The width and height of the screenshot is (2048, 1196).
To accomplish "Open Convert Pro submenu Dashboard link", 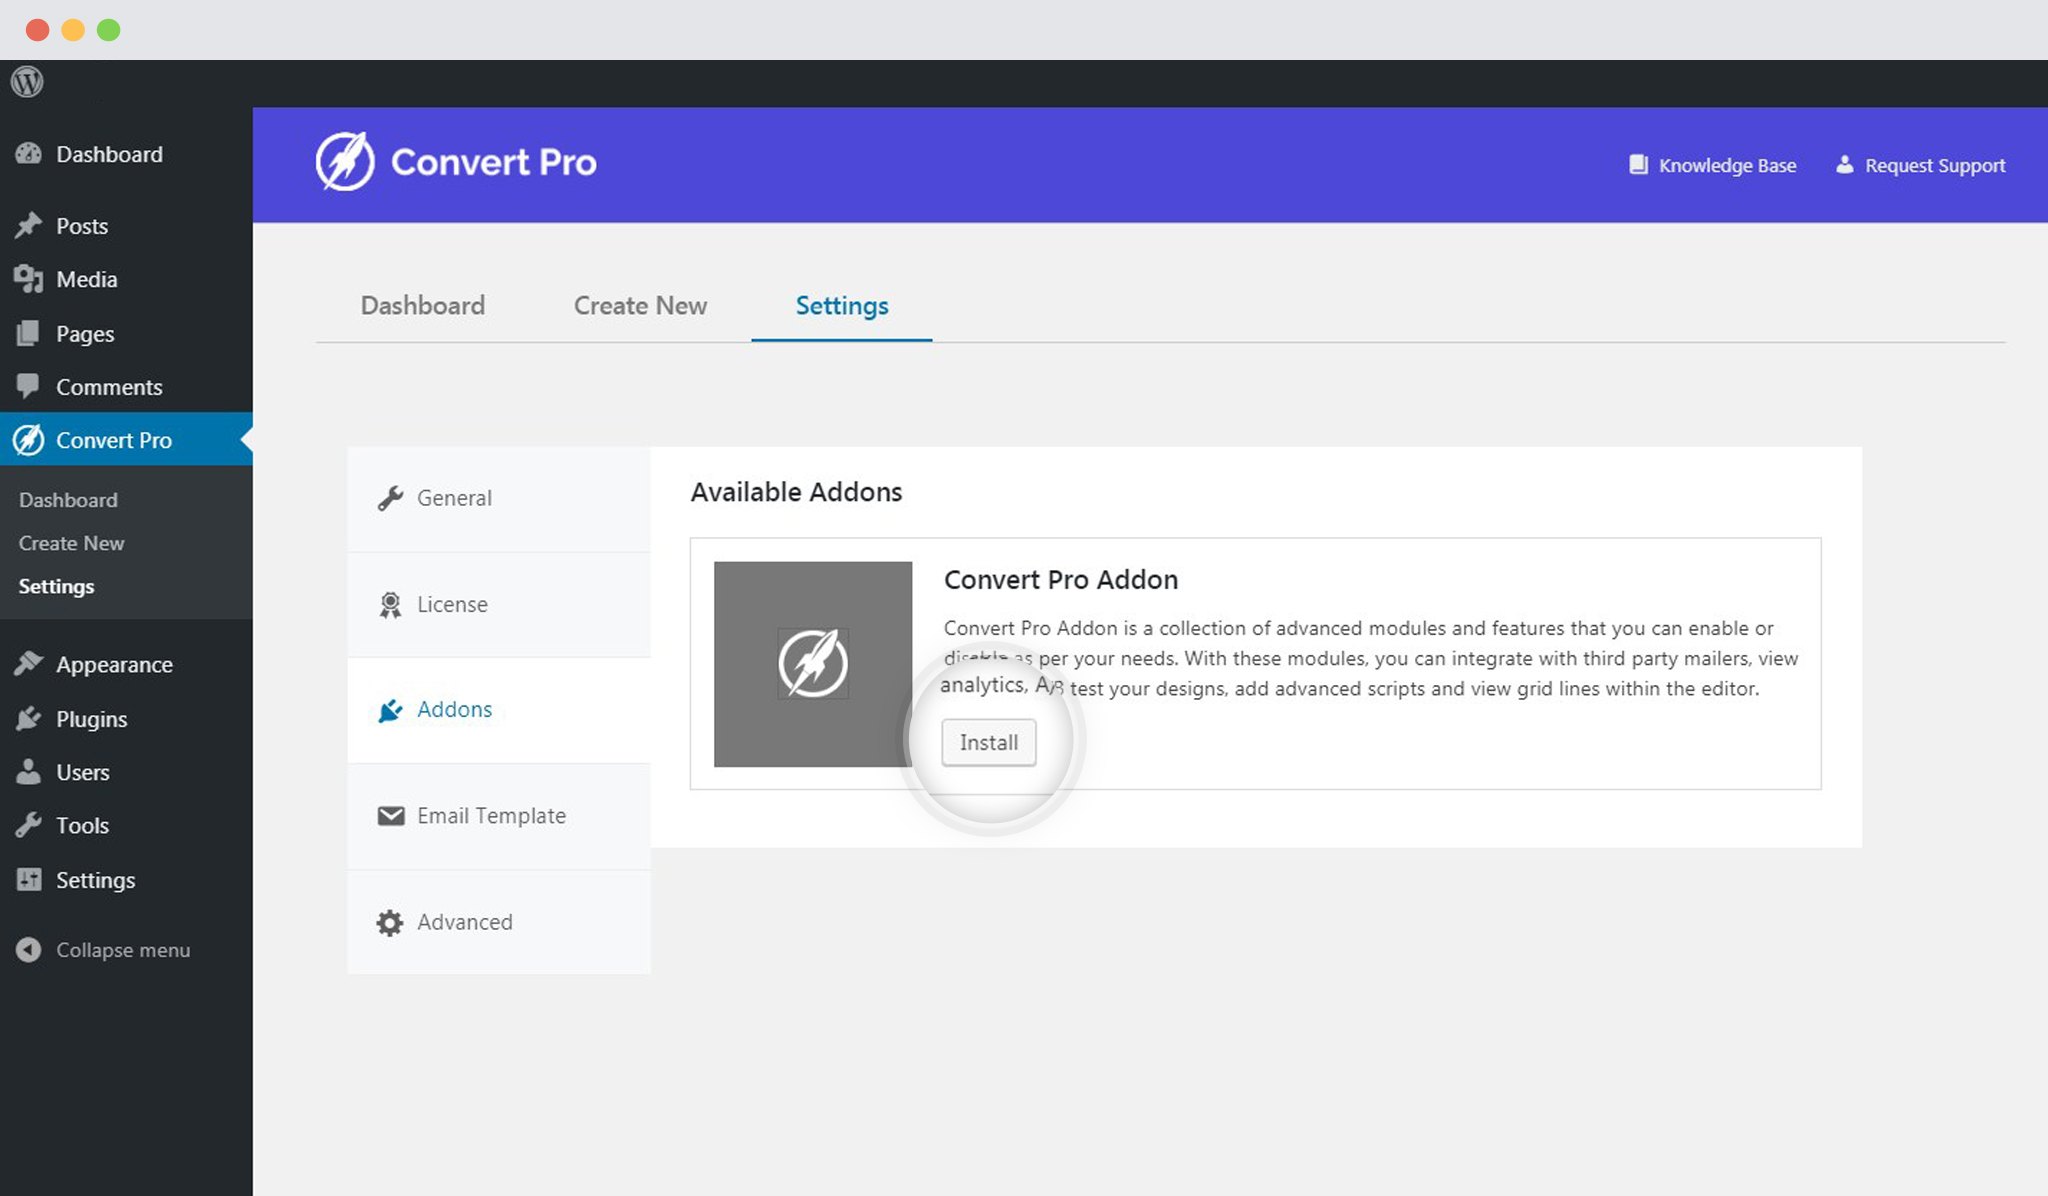I will 68,500.
